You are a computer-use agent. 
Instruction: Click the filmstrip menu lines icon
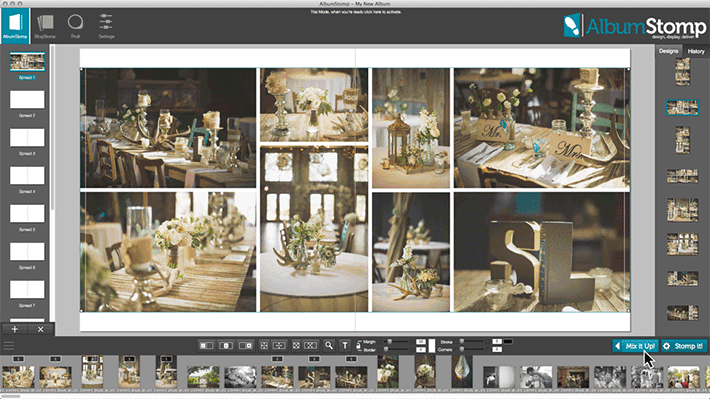[x=9, y=346]
